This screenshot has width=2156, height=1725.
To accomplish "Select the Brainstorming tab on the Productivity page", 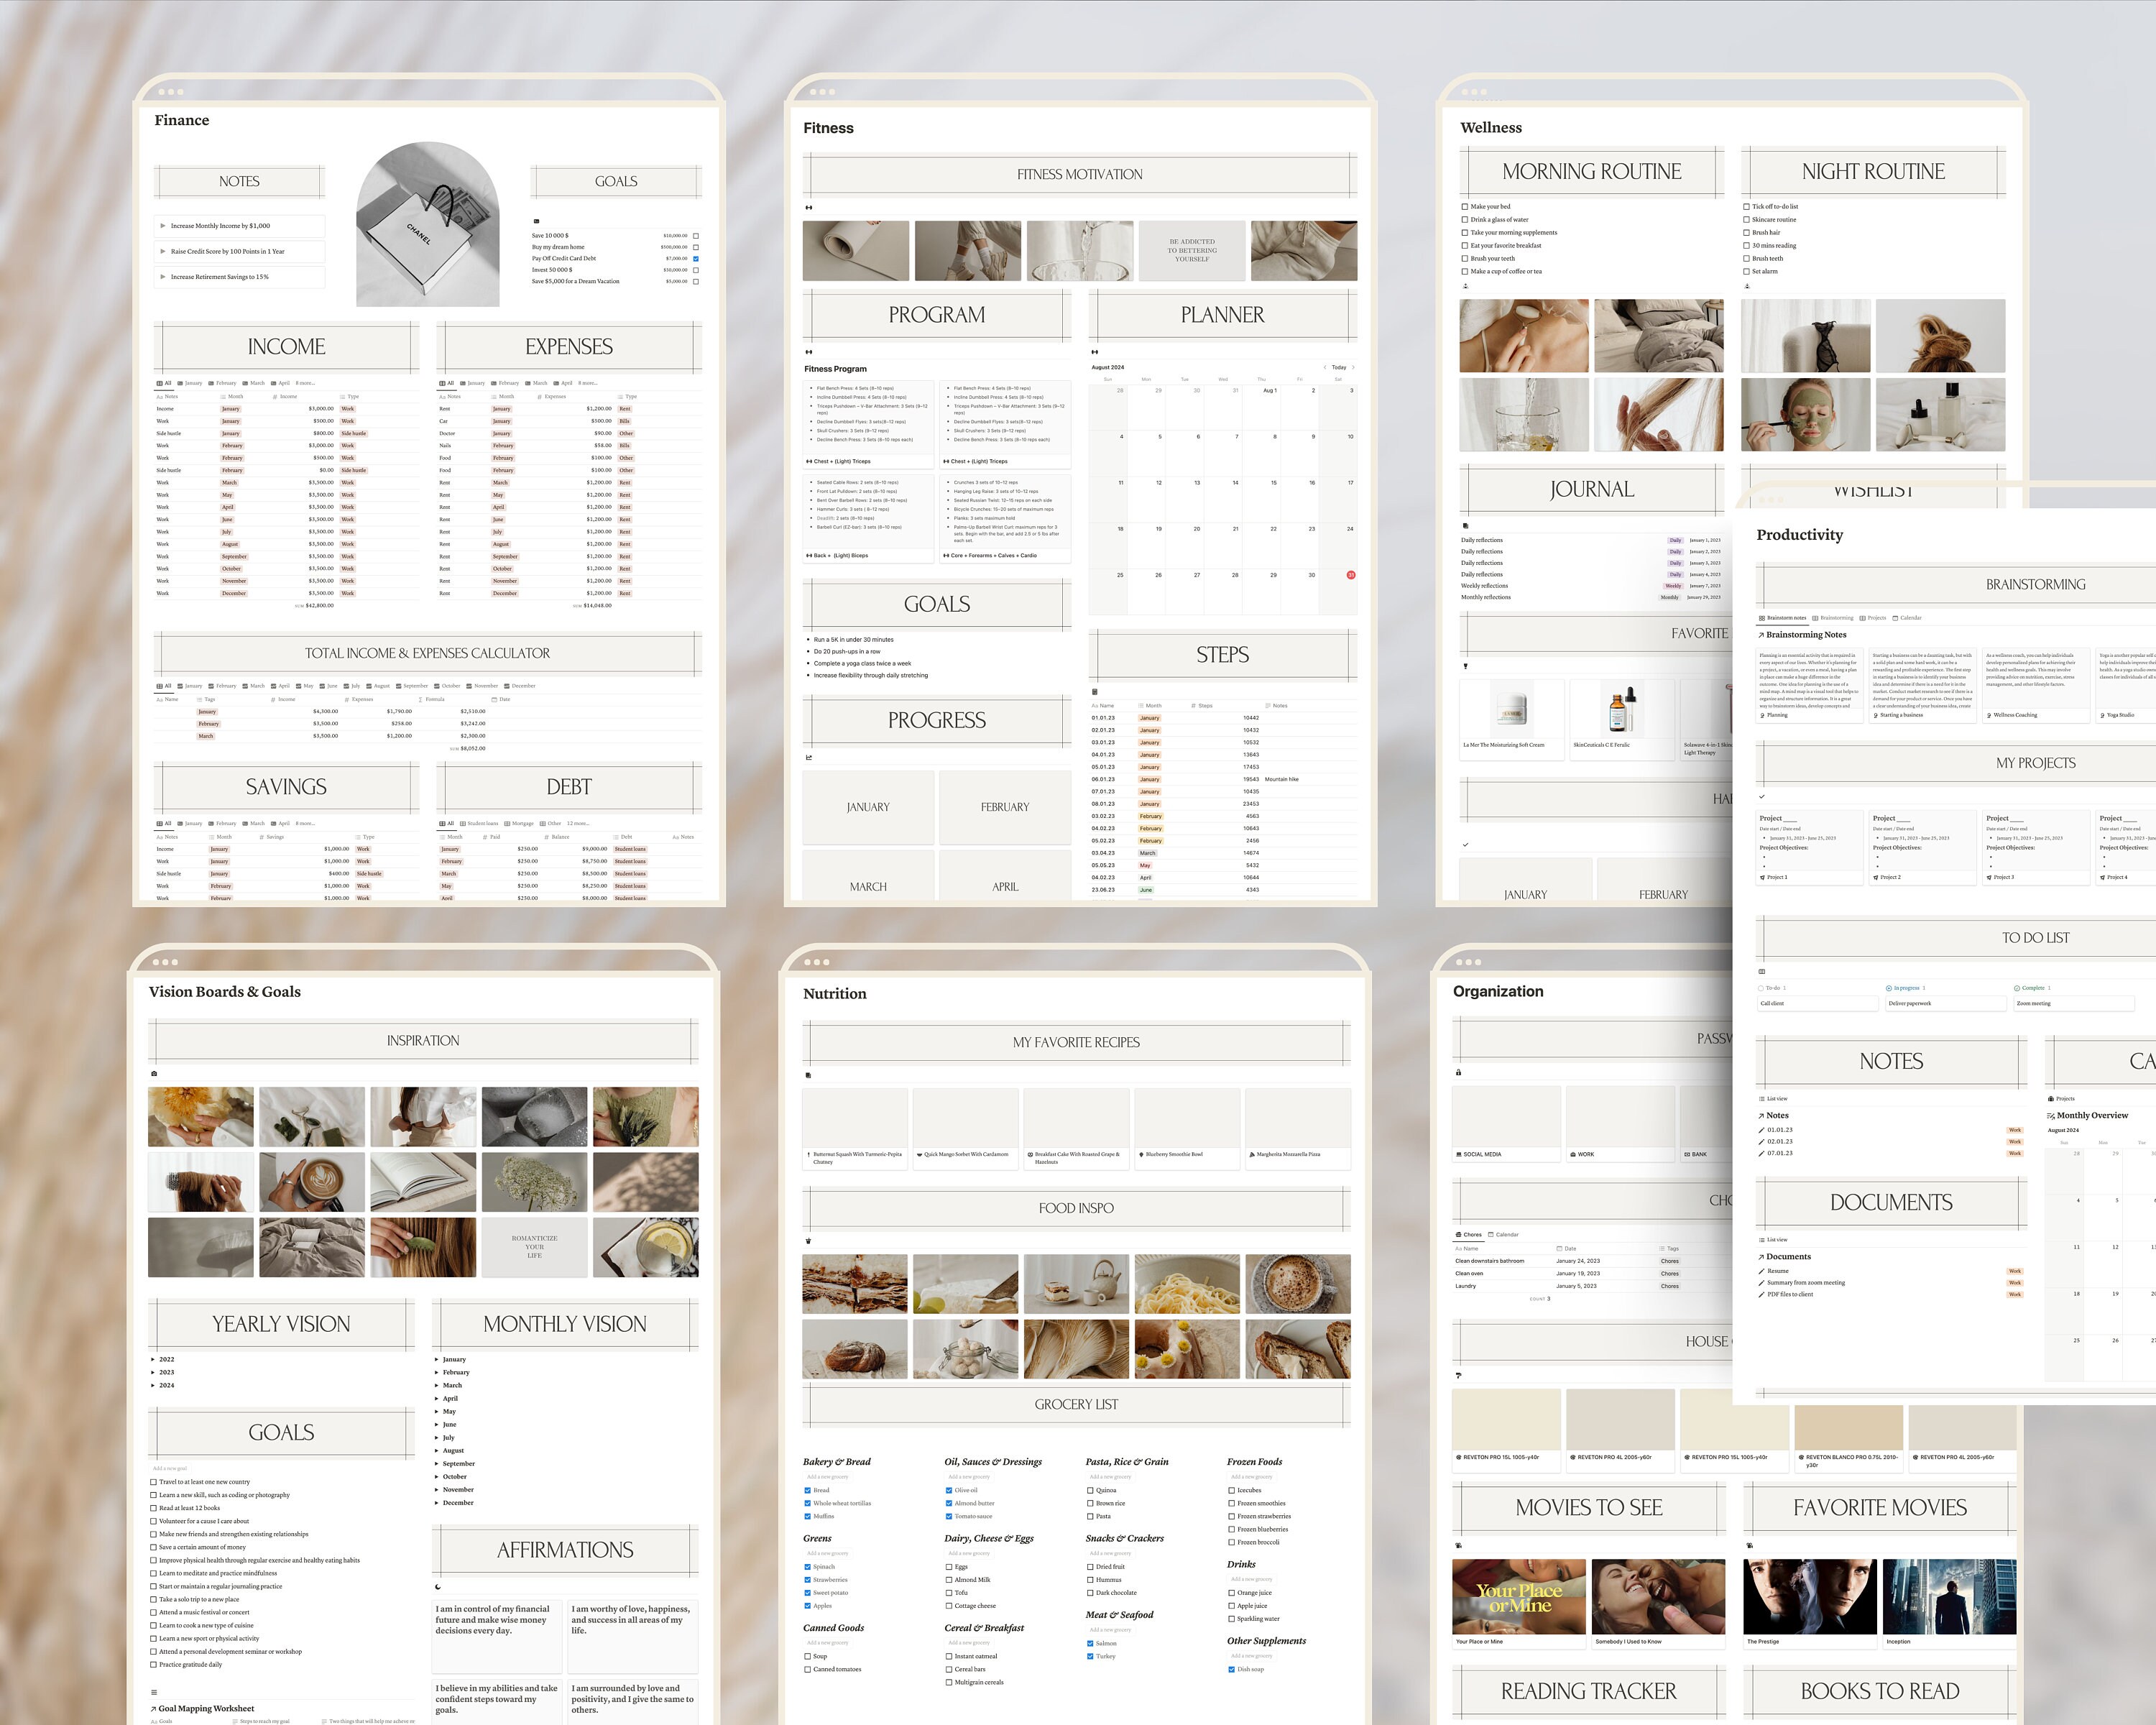I will [1836, 618].
